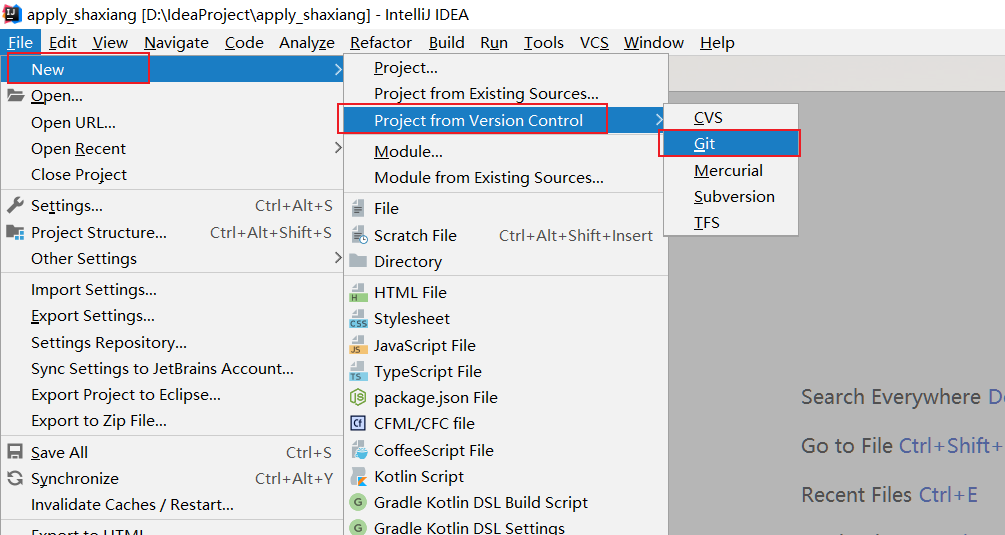Screen dimensions: 1005x535
Task: Choose Git from version control list
Action: click(731, 144)
